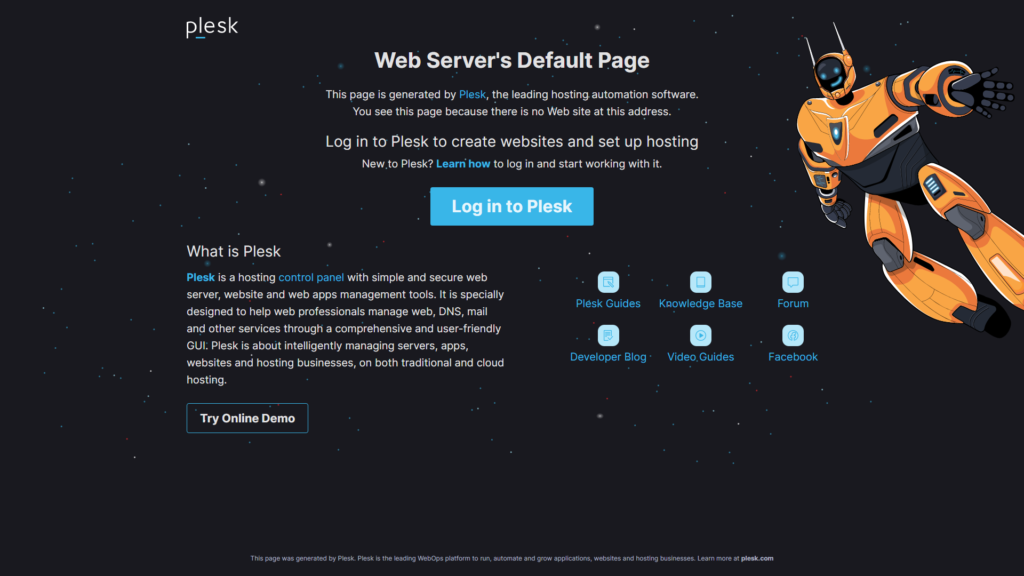This screenshot has height=576, width=1024.
Task: Click the Video Guides text link
Action: [x=700, y=357]
